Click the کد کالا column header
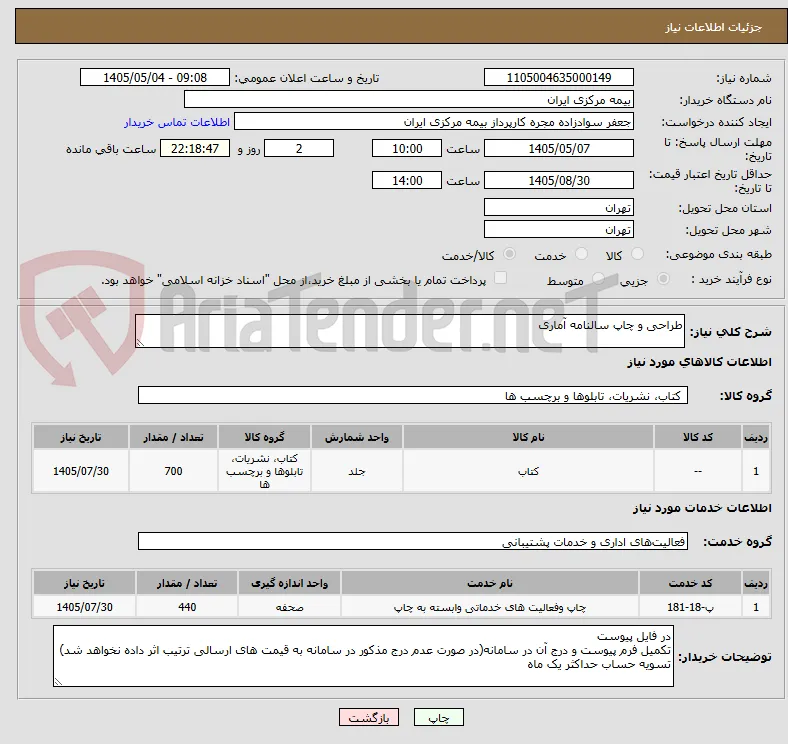 click(x=698, y=436)
